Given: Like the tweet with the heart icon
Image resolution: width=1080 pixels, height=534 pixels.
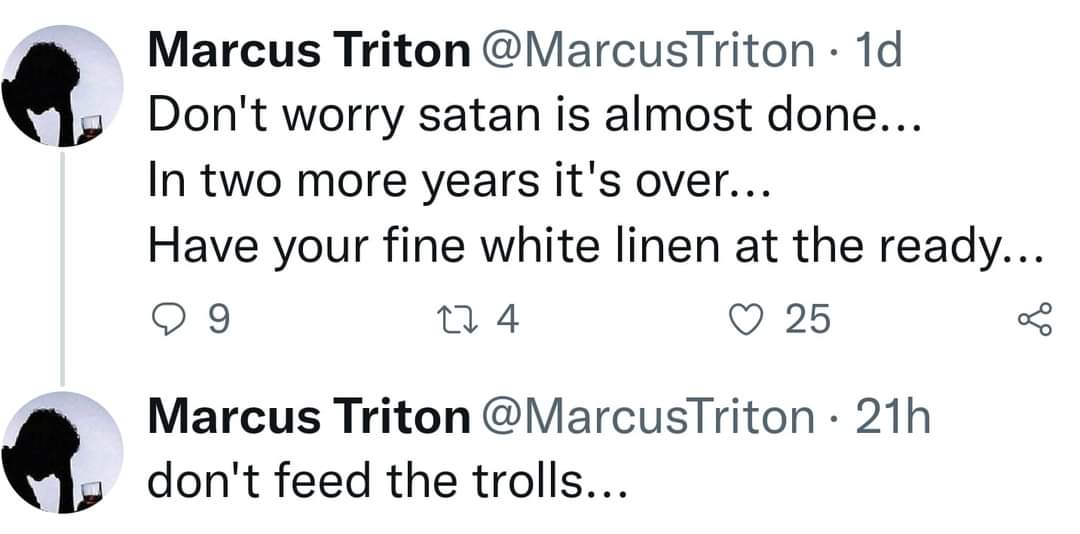Looking at the screenshot, I should (748, 321).
